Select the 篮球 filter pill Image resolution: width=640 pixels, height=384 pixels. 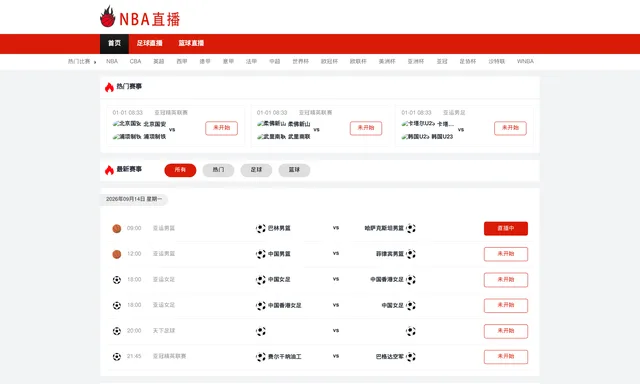click(x=294, y=170)
